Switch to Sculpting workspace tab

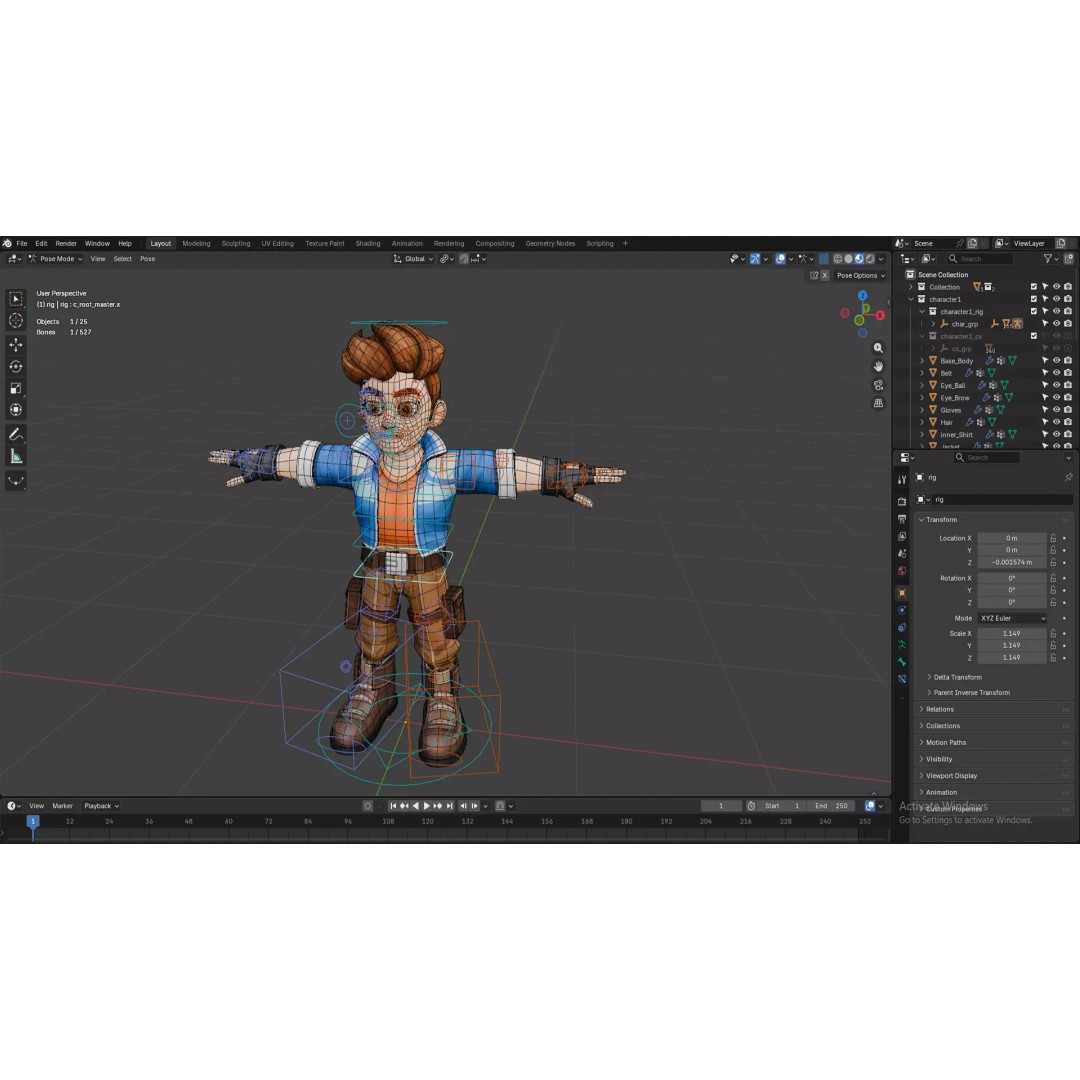[236, 243]
